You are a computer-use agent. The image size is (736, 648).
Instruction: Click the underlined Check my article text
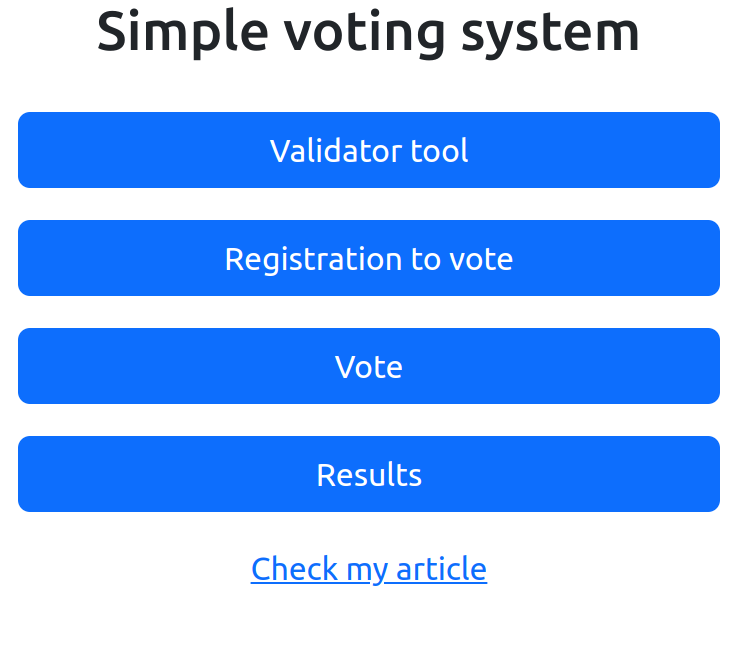pos(368,568)
